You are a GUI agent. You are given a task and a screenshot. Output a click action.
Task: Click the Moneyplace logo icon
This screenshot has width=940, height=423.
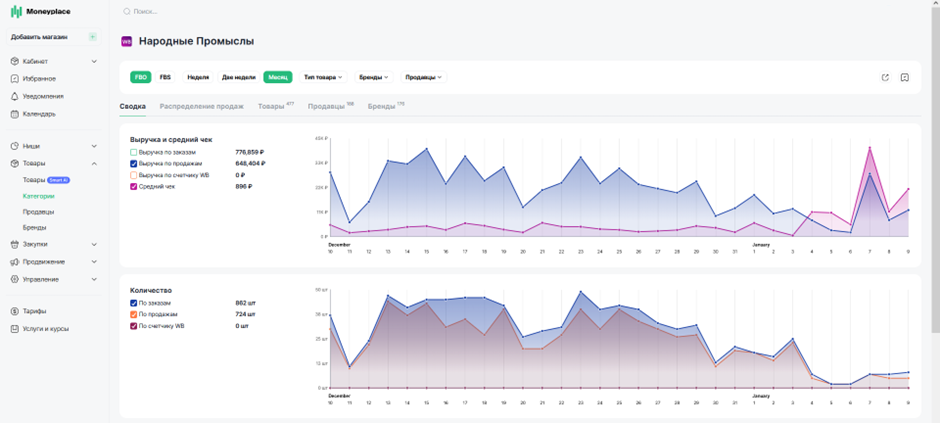pyautogui.click(x=16, y=11)
